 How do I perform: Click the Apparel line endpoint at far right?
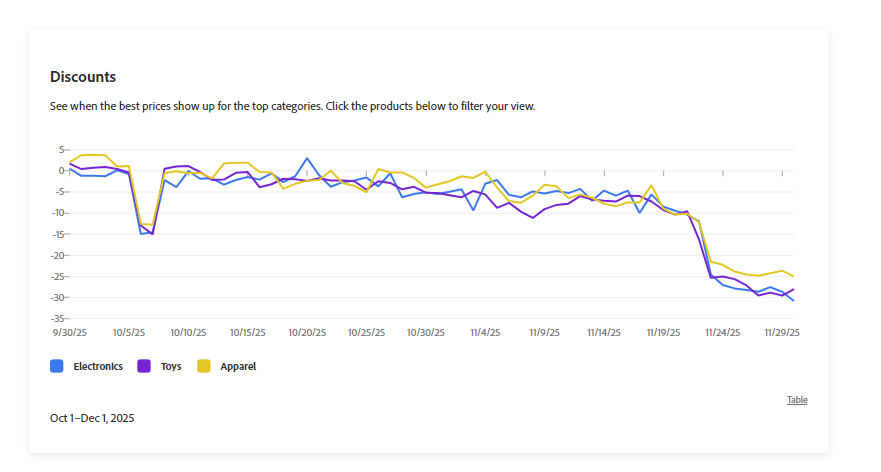click(x=794, y=276)
